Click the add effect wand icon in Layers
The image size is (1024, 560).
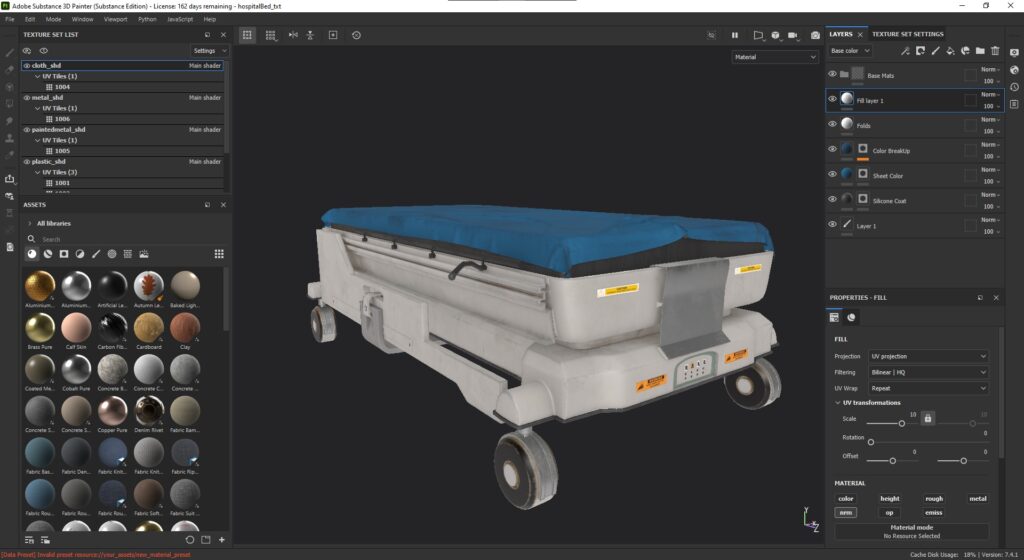(905, 51)
